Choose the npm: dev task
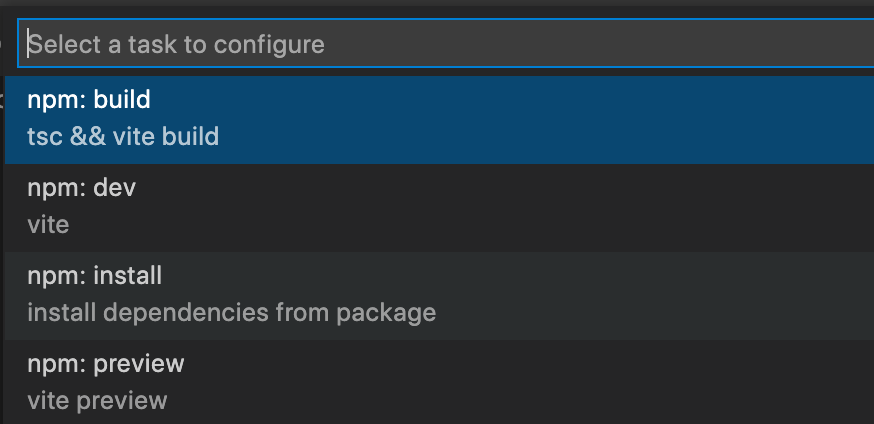 [x=439, y=207]
